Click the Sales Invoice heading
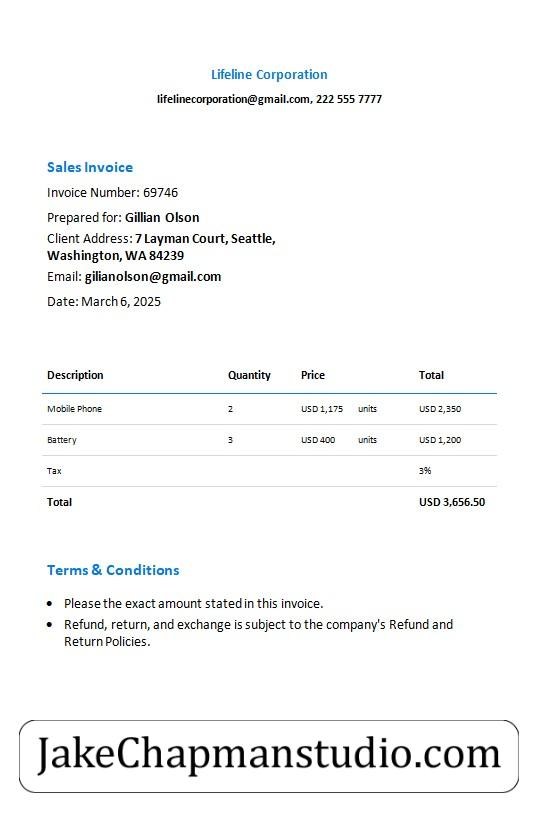Viewport: 539px width, 813px height. (x=90, y=167)
